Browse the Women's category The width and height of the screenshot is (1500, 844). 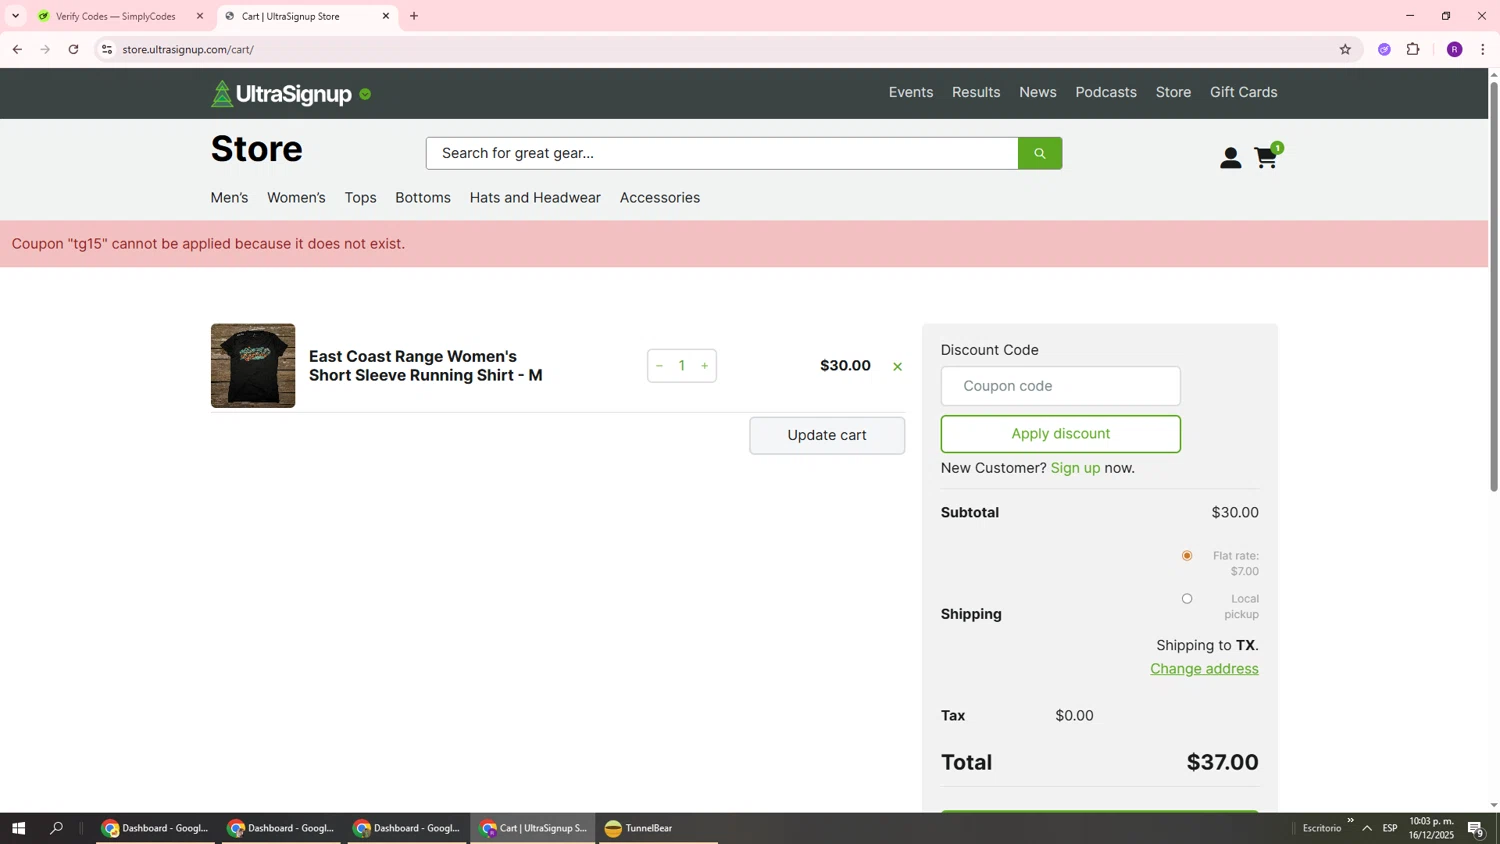pos(296,198)
